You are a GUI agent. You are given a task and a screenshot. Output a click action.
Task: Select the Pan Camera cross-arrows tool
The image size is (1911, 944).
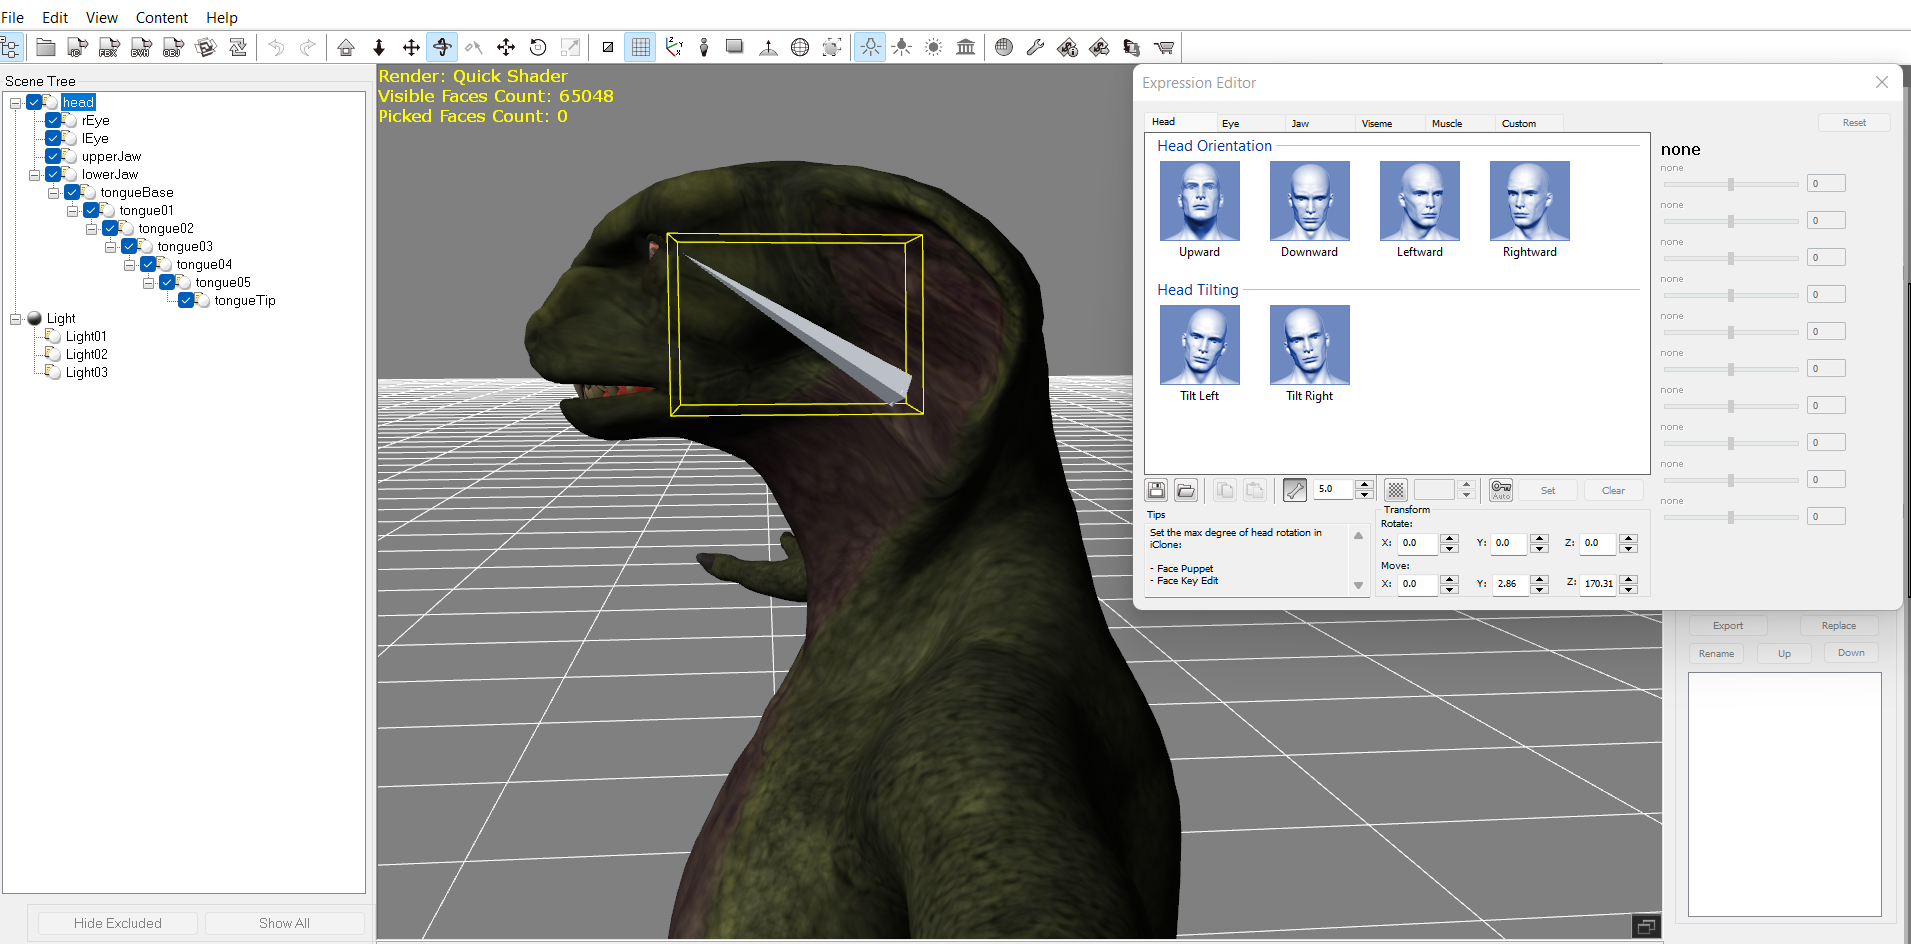(x=411, y=47)
